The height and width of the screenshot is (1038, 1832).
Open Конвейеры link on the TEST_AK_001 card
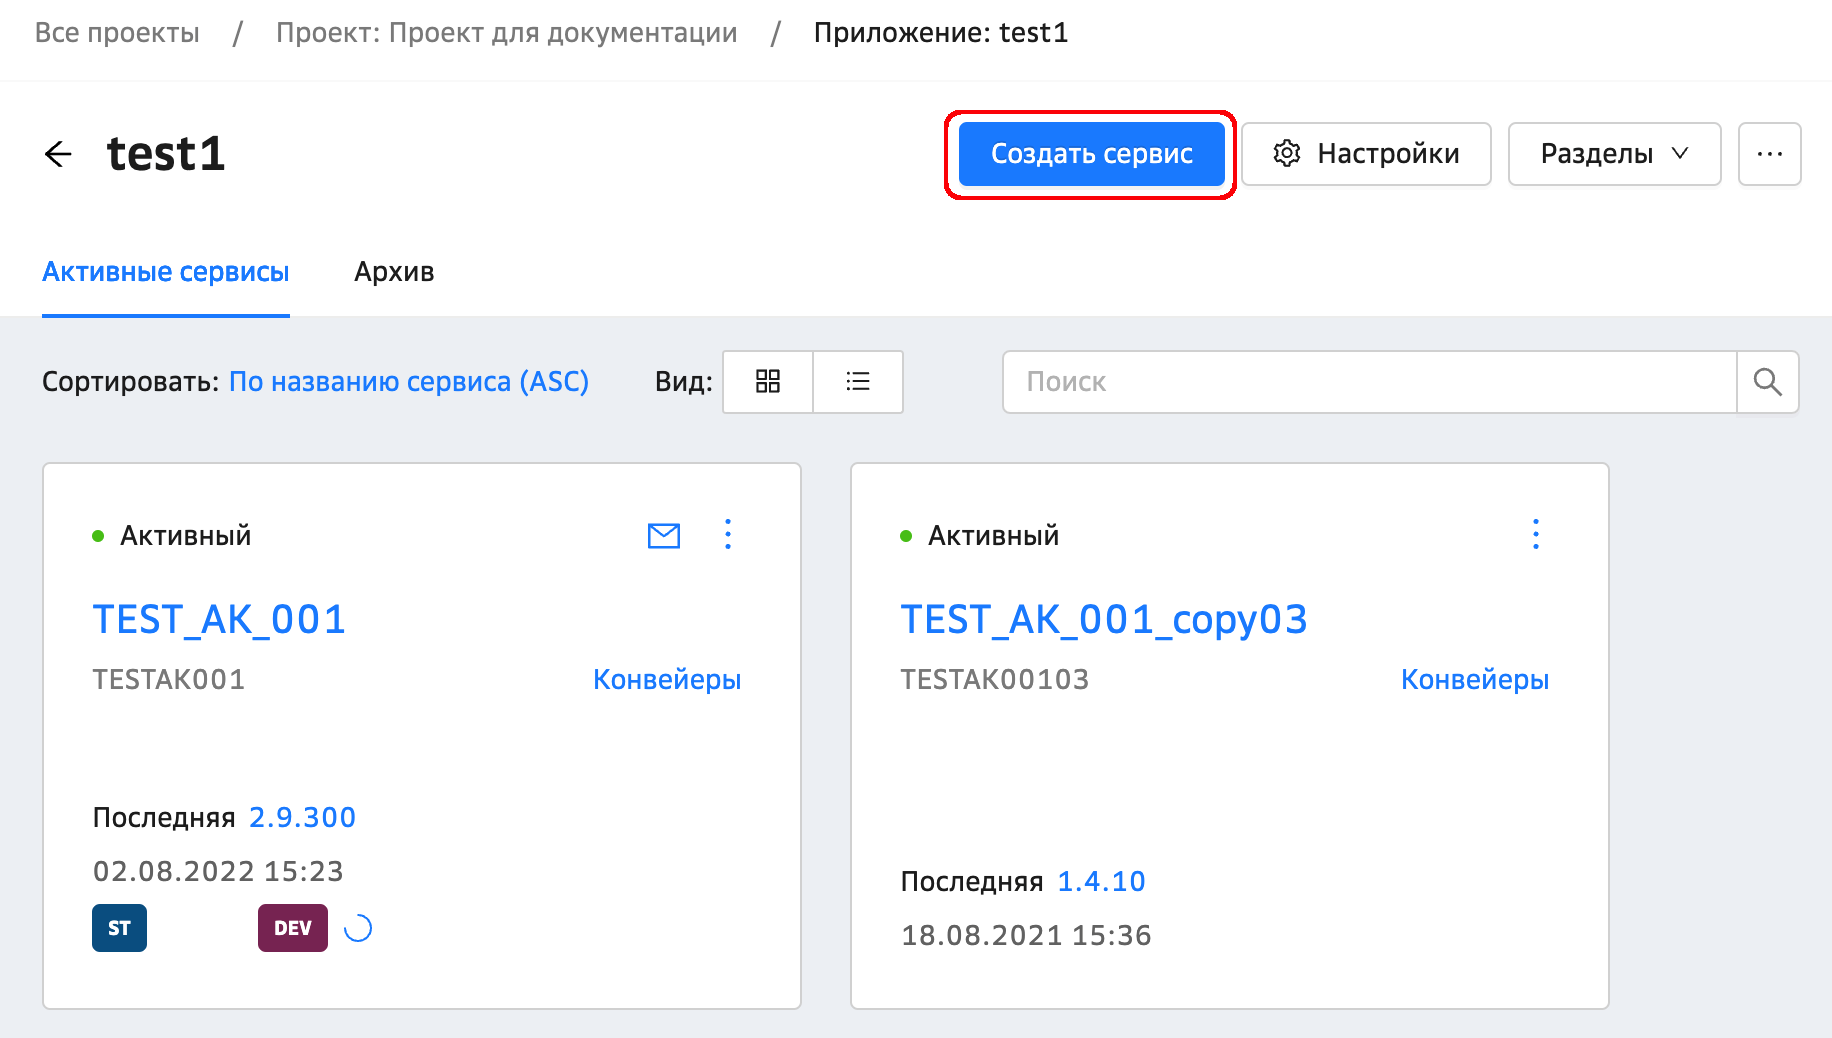point(667,680)
